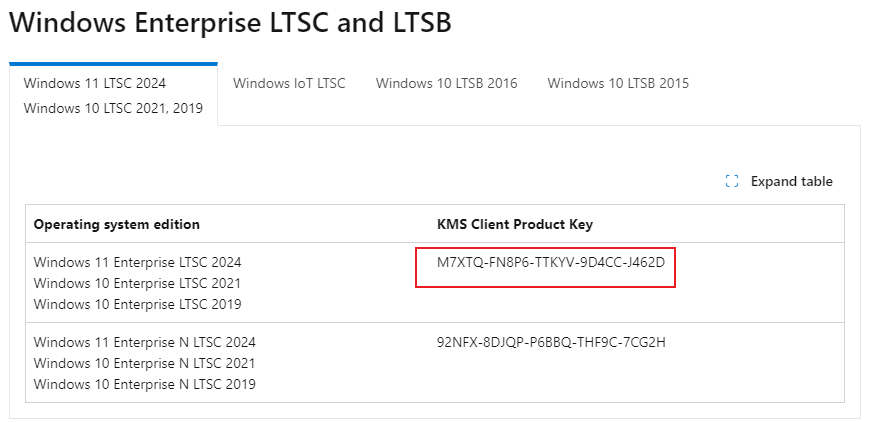
Task: Click 'Windows 11 Enterprise LTSC 2024' in first row
Action: pyautogui.click(x=137, y=262)
